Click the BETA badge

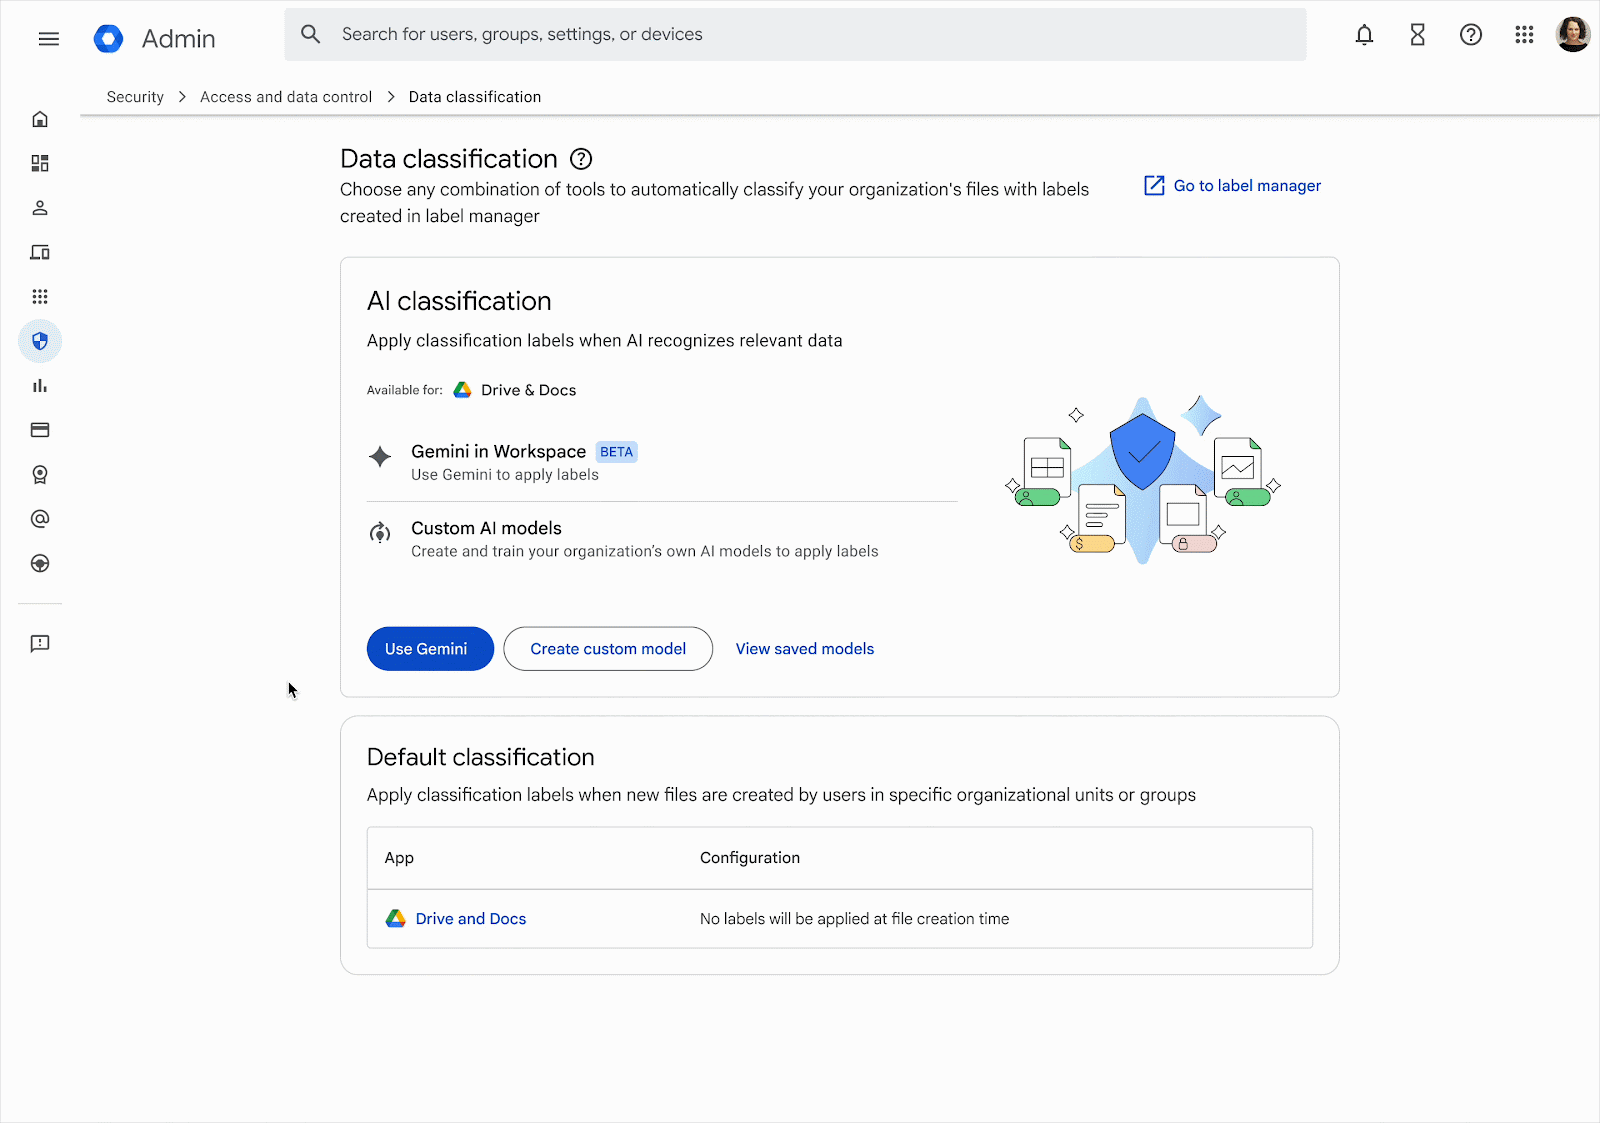(617, 452)
